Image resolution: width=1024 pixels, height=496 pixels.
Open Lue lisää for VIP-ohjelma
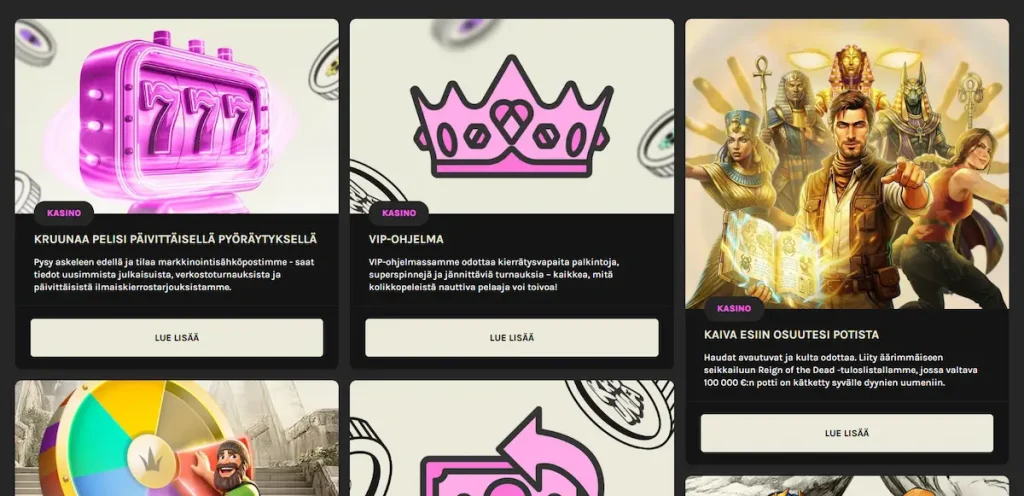pyautogui.click(x=511, y=338)
